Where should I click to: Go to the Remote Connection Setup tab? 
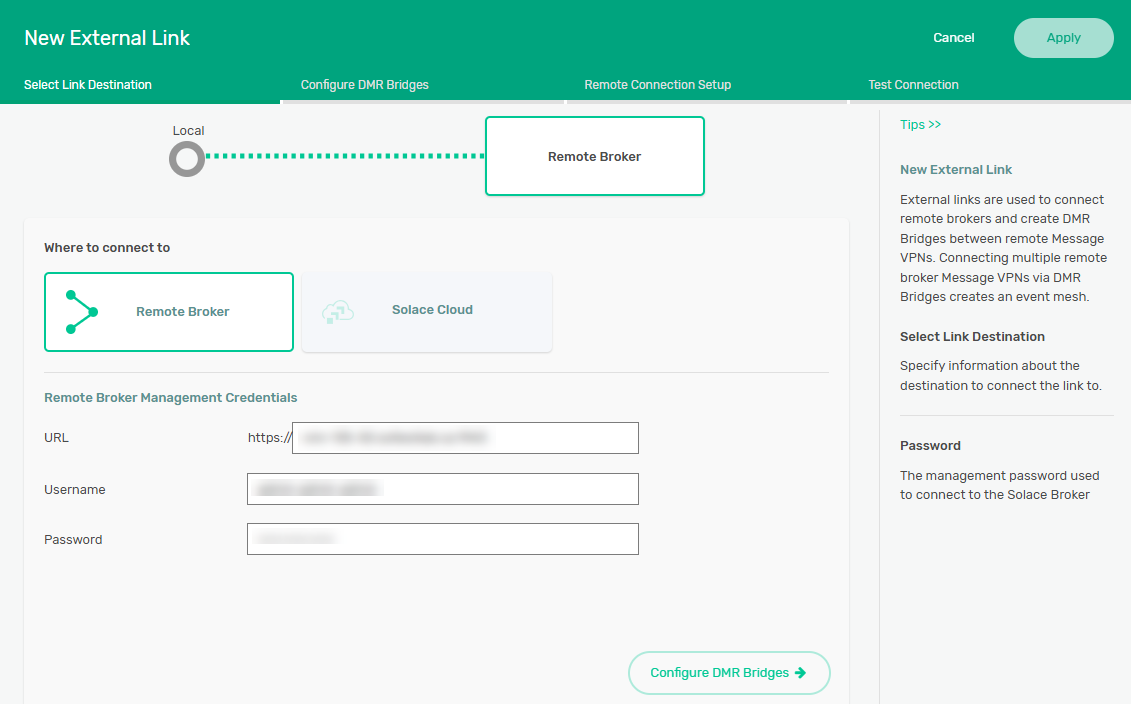pyautogui.click(x=657, y=85)
